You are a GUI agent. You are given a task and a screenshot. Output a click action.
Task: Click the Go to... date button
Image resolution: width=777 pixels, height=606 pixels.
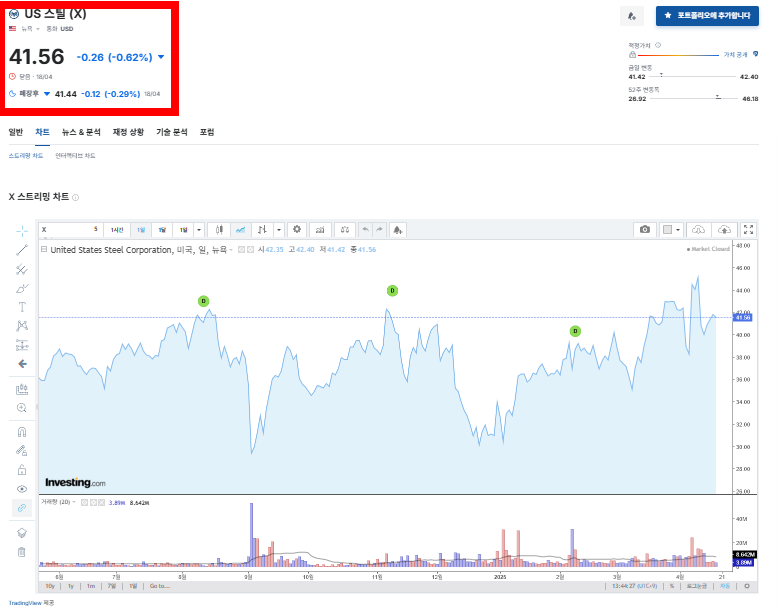pyautogui.click(x=160, y=586)
